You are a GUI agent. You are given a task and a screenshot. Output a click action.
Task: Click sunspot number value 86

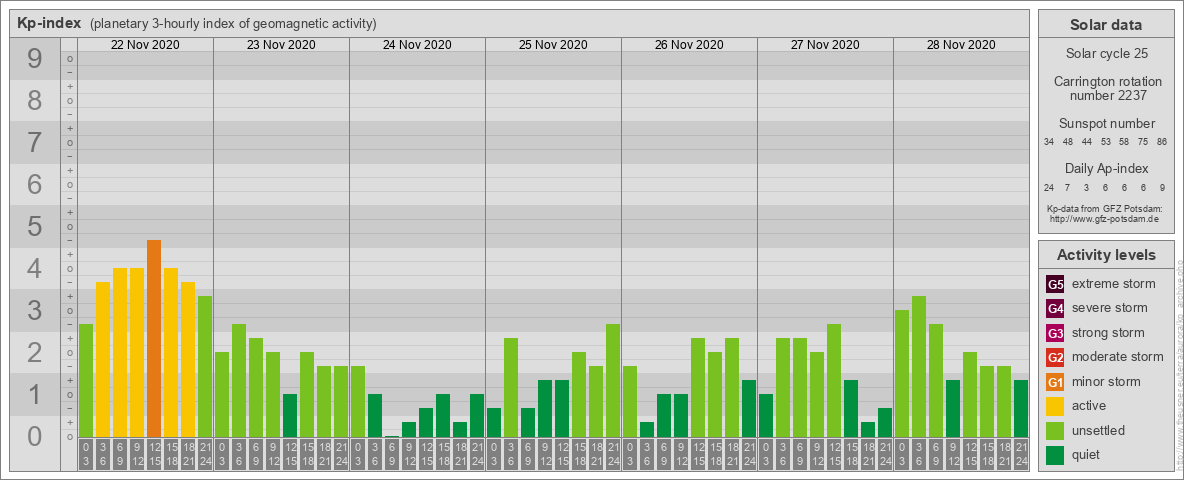[x=1163, y=142]
